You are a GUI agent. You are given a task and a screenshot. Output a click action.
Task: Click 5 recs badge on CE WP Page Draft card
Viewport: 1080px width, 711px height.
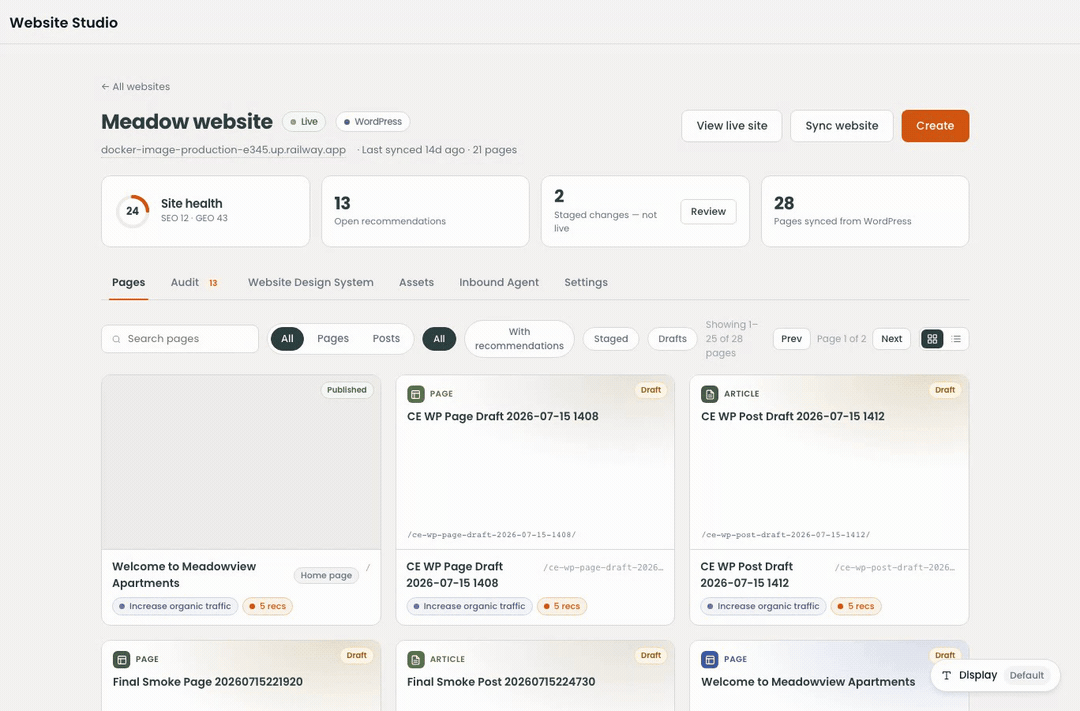click(561, 606)
